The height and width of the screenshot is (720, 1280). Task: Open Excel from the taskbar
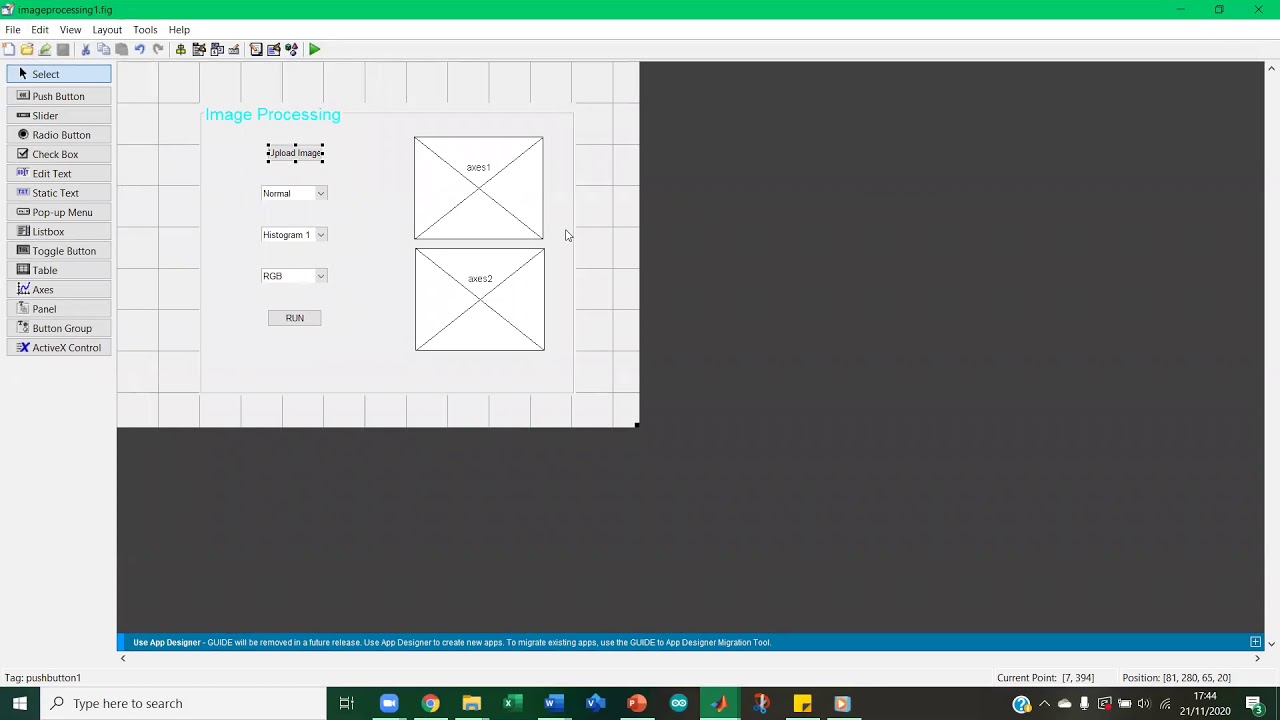[512, 703]
